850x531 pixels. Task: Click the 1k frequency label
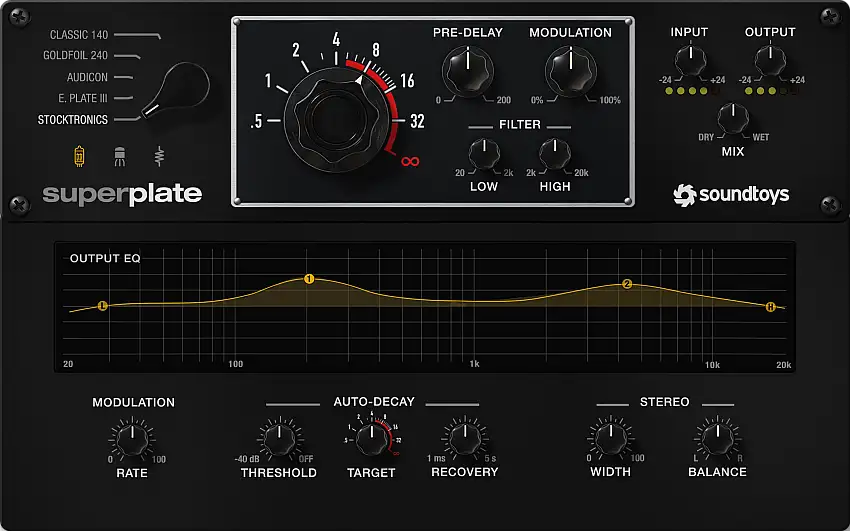click(x=474, y=364)
